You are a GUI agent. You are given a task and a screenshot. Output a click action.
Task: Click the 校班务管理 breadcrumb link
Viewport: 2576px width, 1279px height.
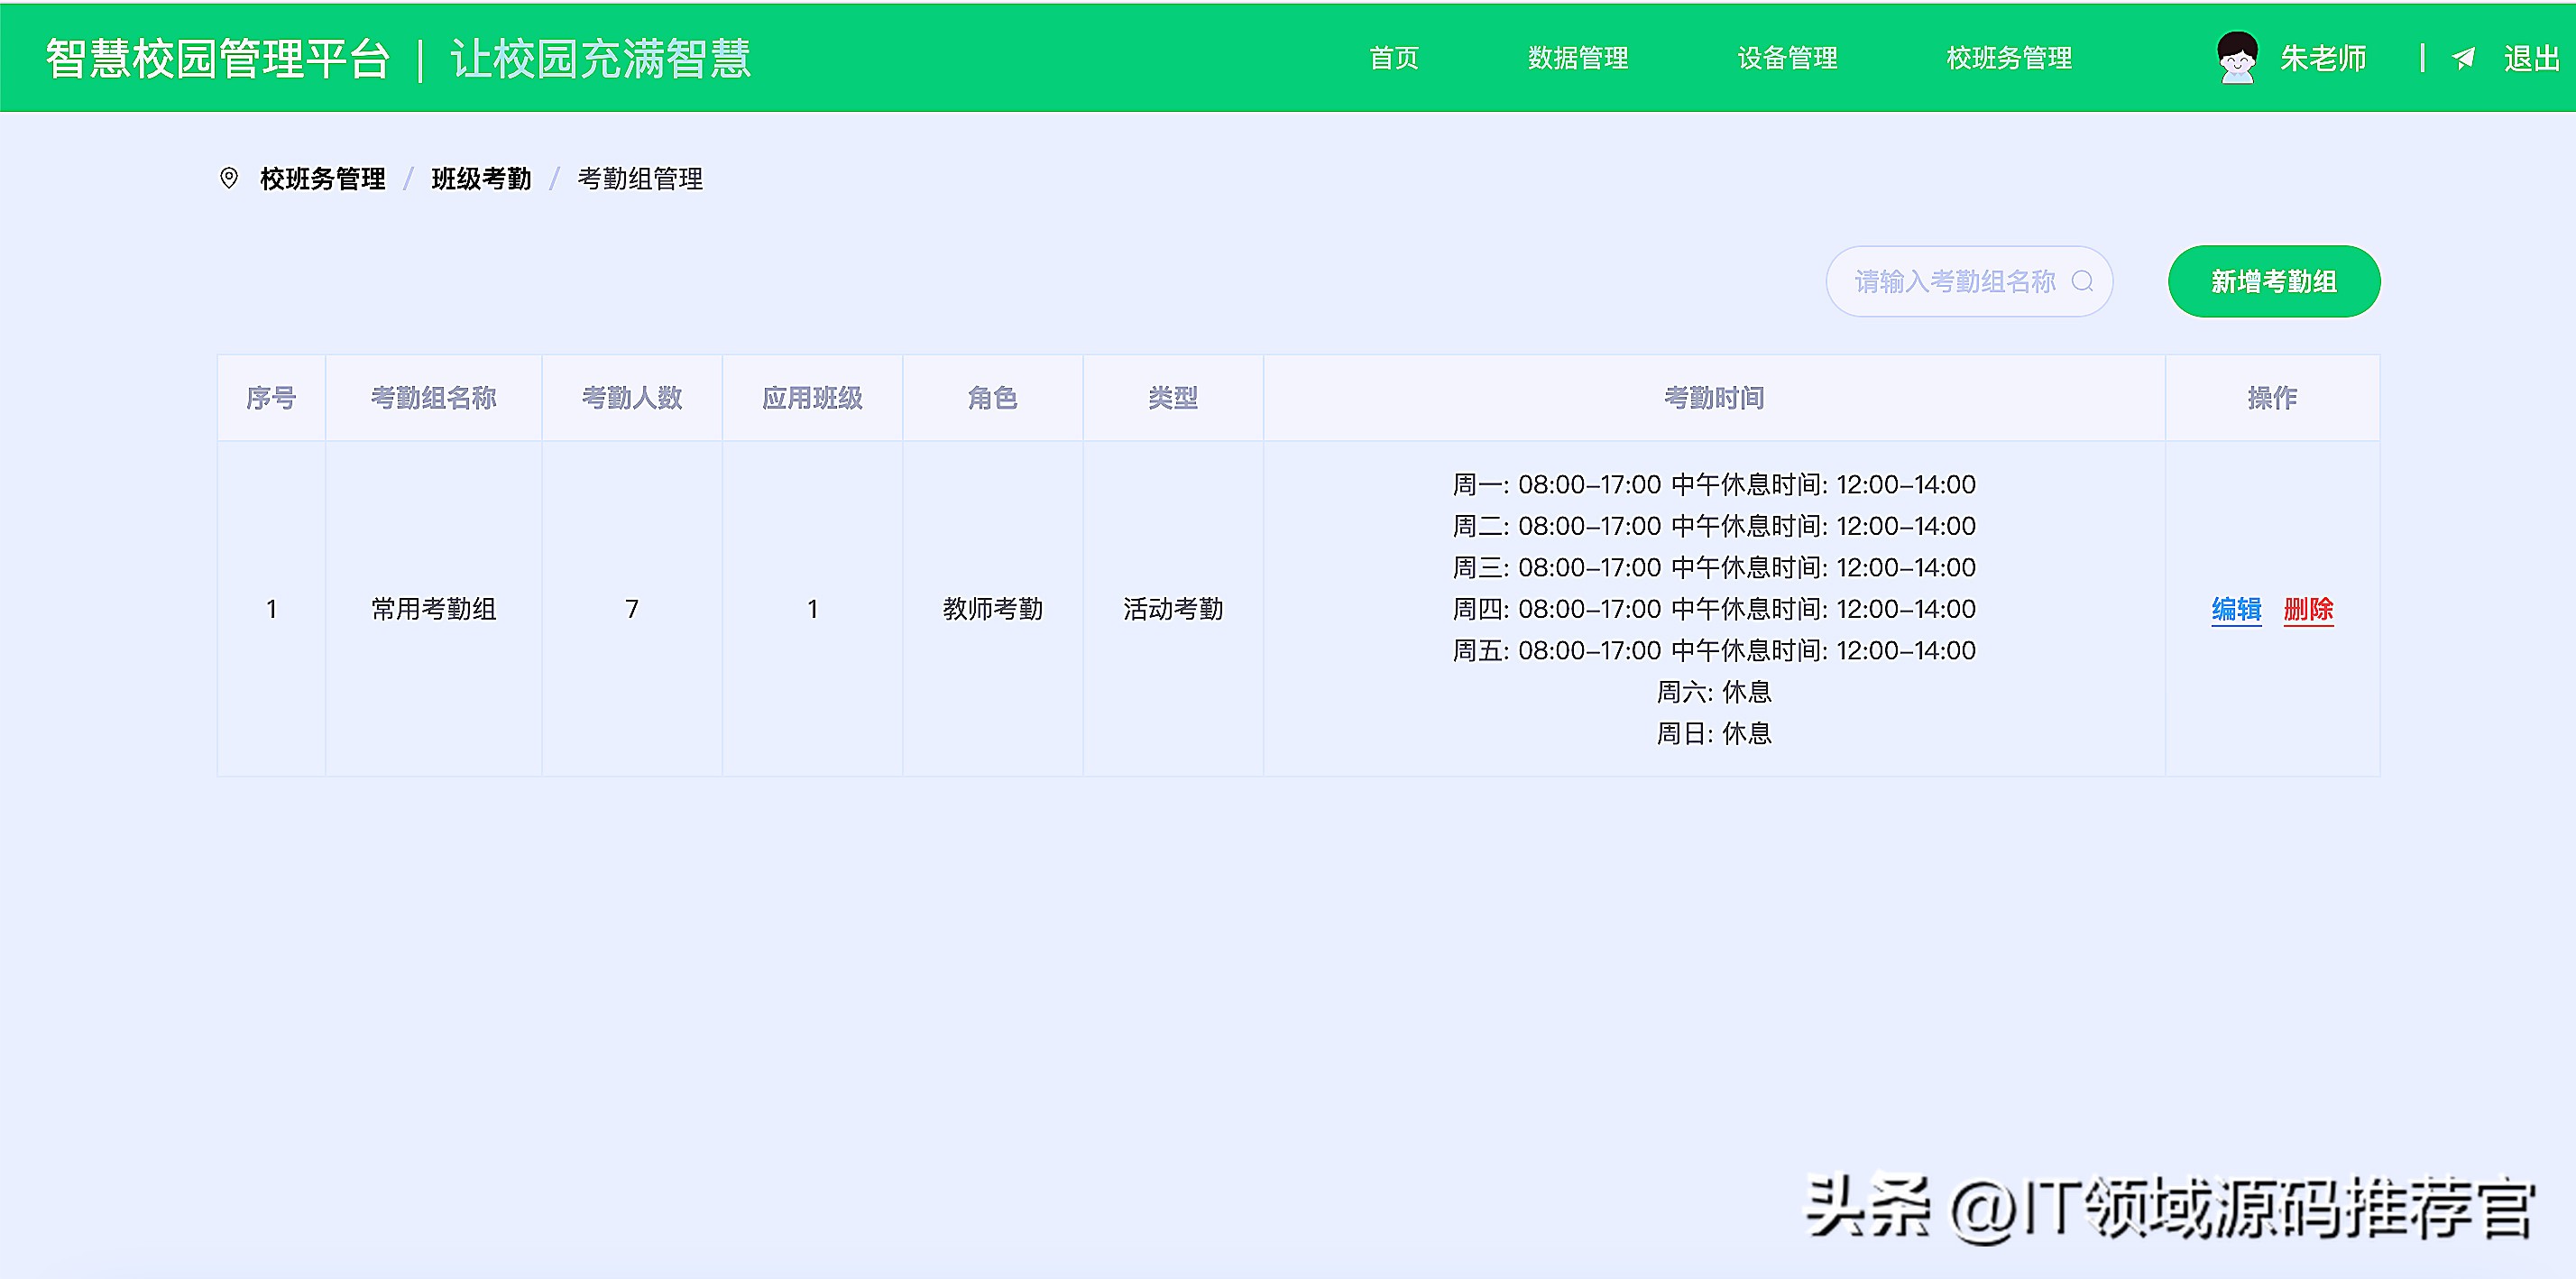pos(322,179)
